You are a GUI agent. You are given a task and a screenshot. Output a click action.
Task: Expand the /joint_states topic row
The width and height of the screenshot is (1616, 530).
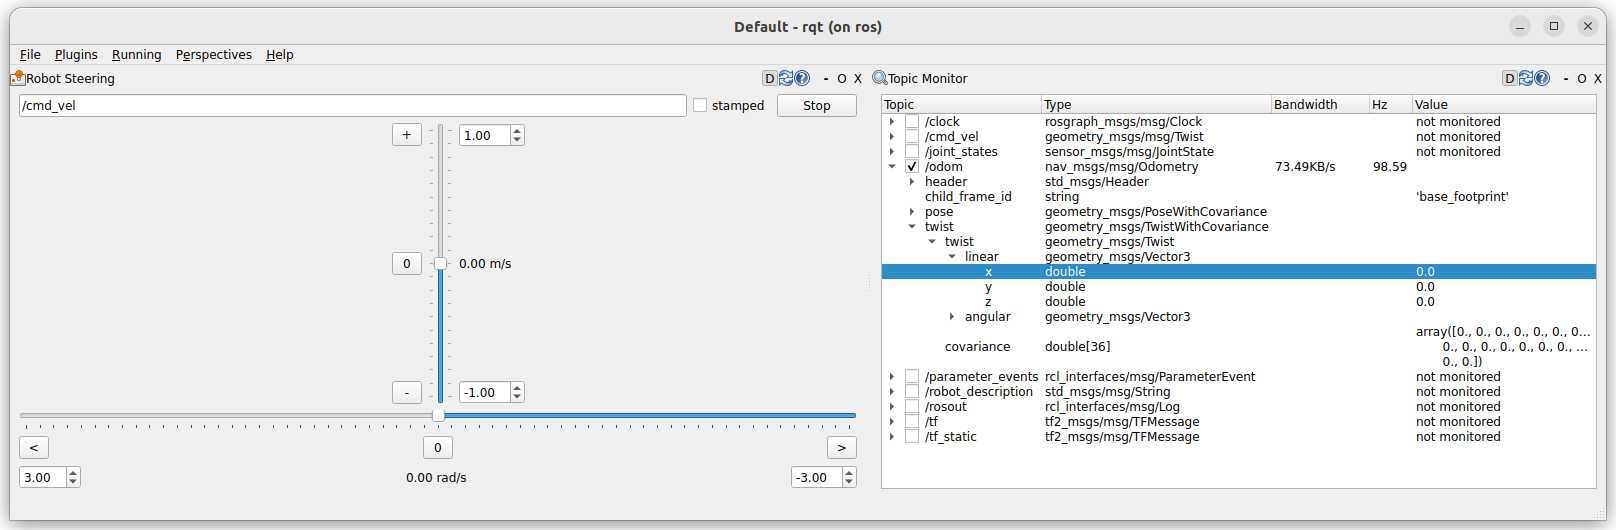click(x=892, y=152)
